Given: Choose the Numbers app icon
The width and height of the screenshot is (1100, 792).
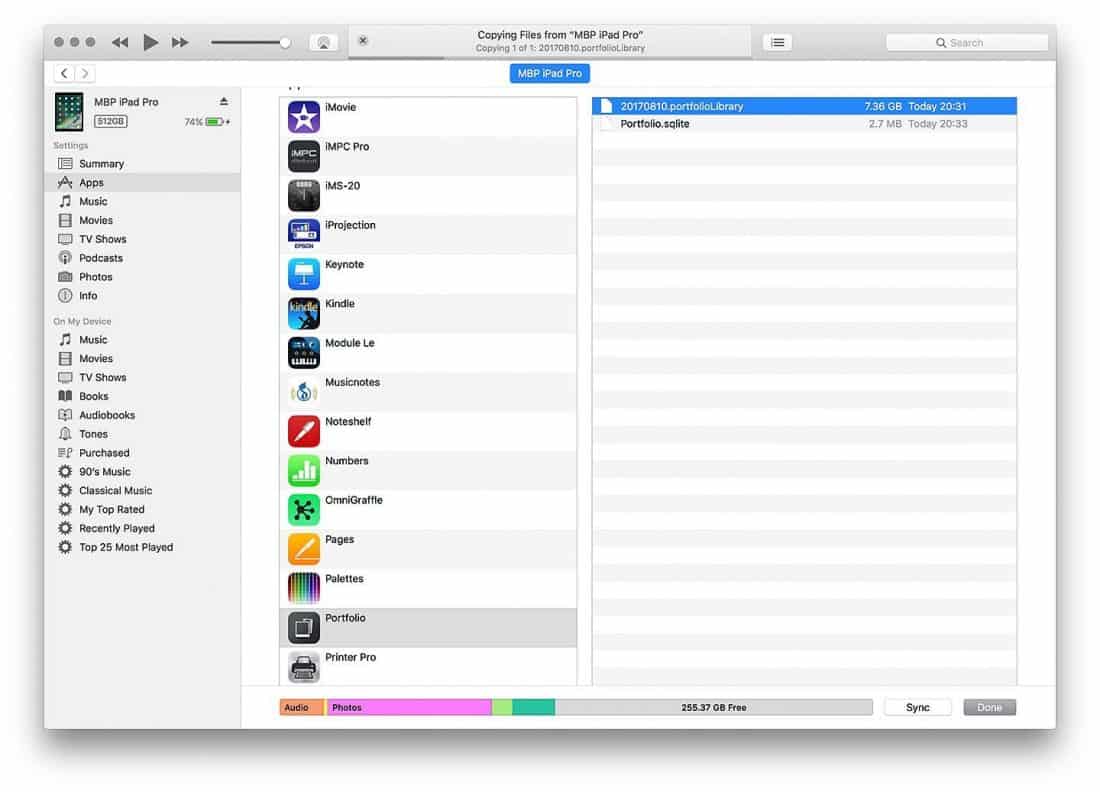Looking at the screenshot, I should click(x=304, y=470).
